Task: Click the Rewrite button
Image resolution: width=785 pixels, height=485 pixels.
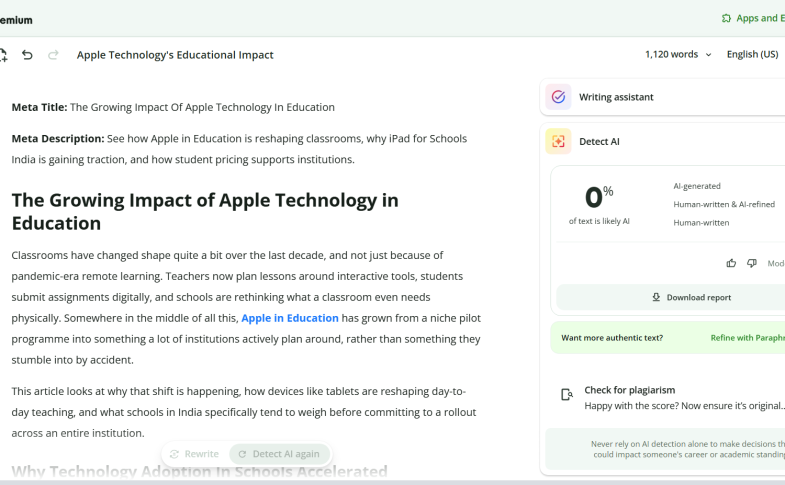Action: pos(194,454)
